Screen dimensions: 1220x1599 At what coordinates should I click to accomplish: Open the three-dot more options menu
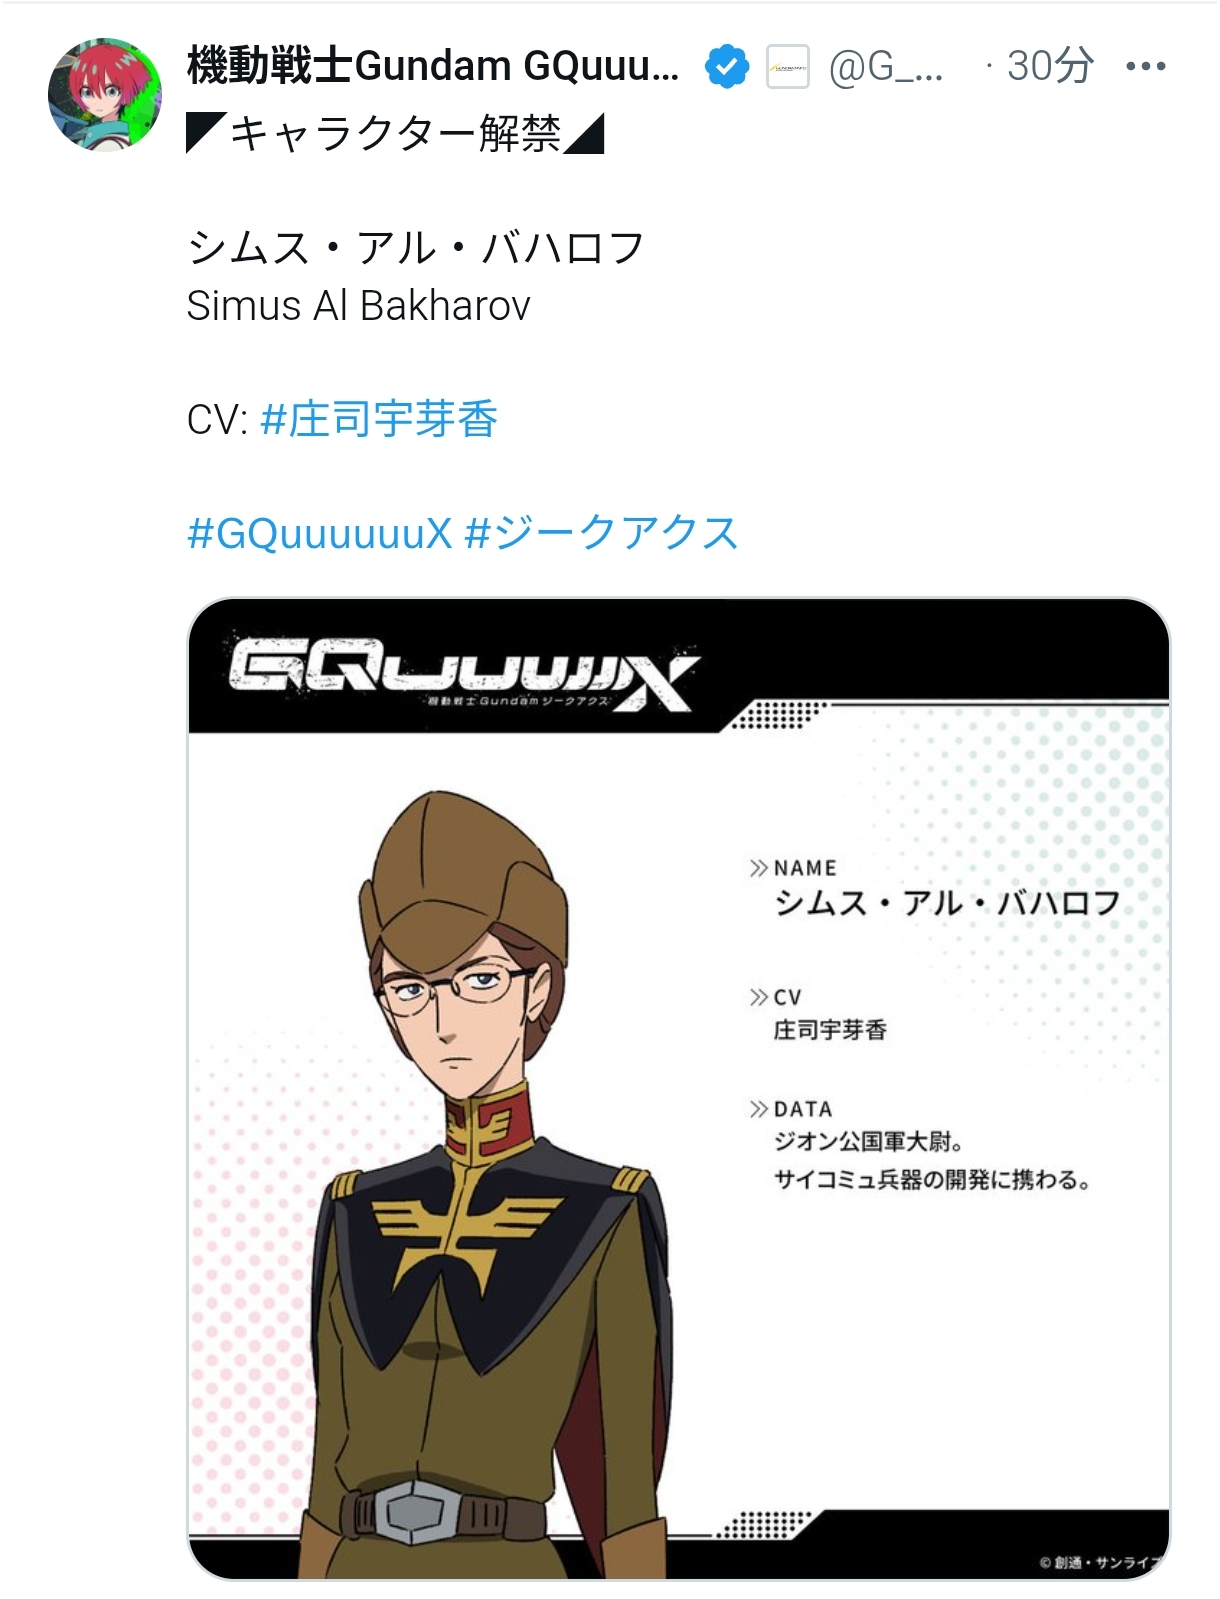pos(1145,67)
